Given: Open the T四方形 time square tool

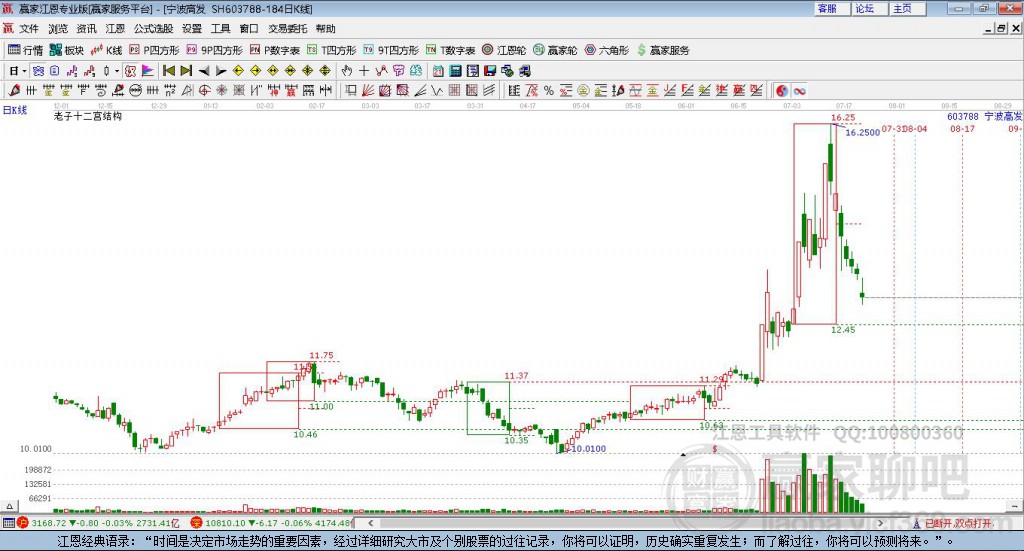Looking at the screenshot, I should (332, 50).
